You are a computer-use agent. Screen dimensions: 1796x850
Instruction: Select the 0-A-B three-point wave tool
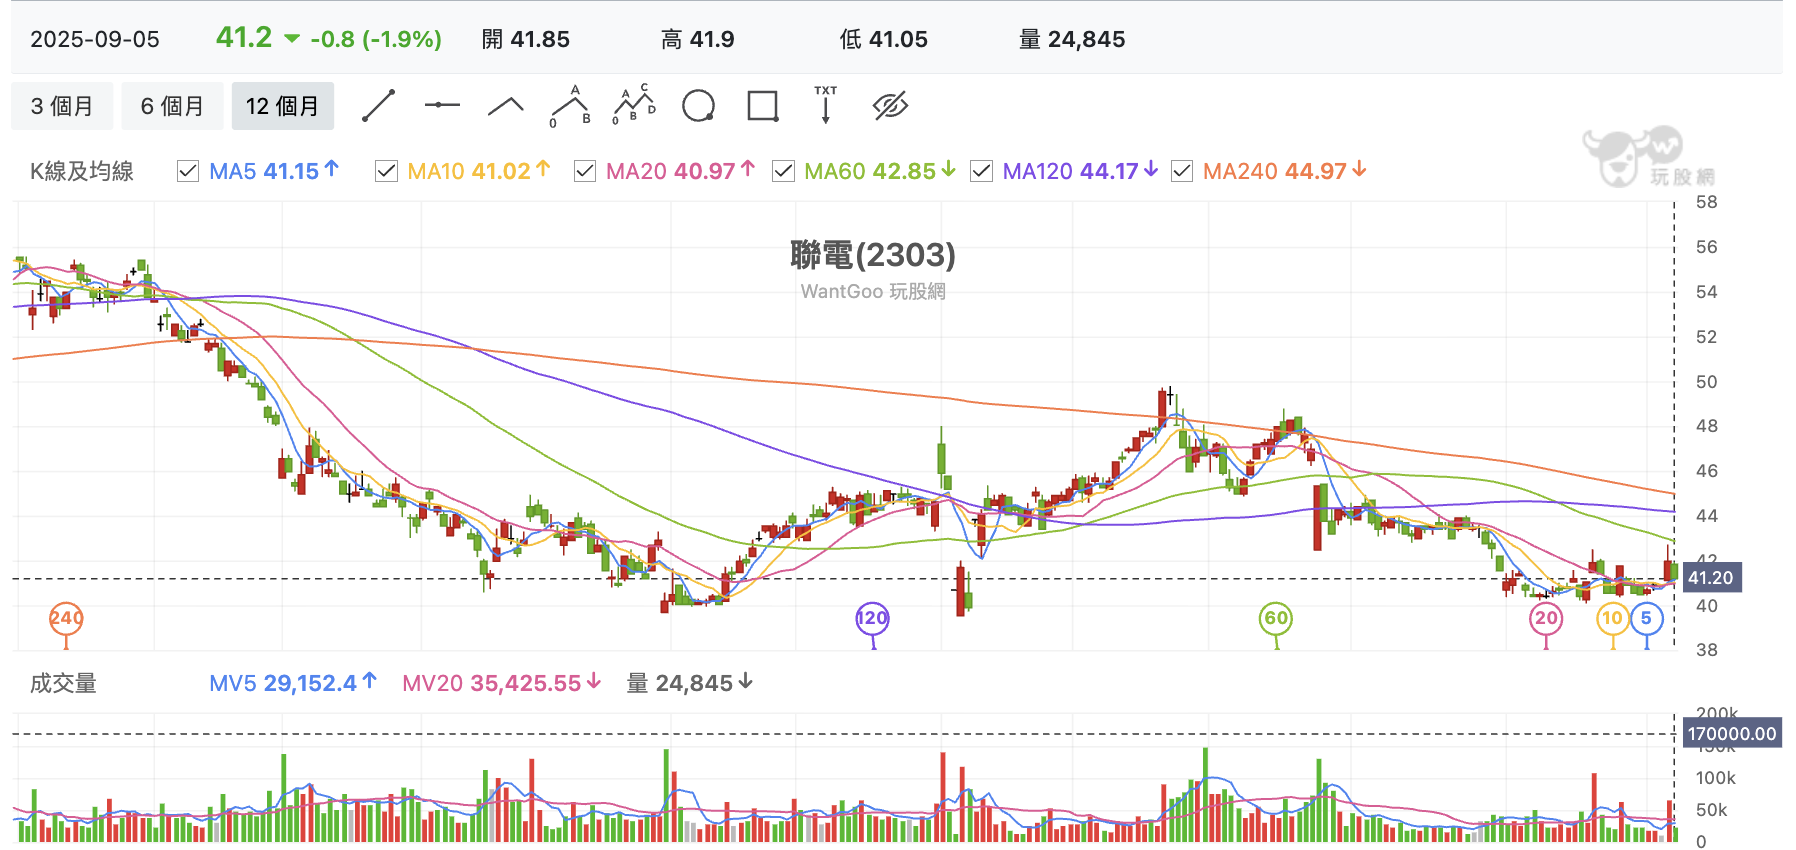(571, 106)
